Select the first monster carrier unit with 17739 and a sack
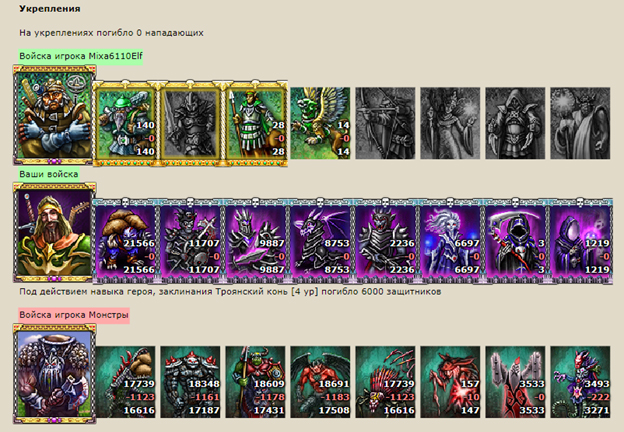624x432 pixels. 126,382
